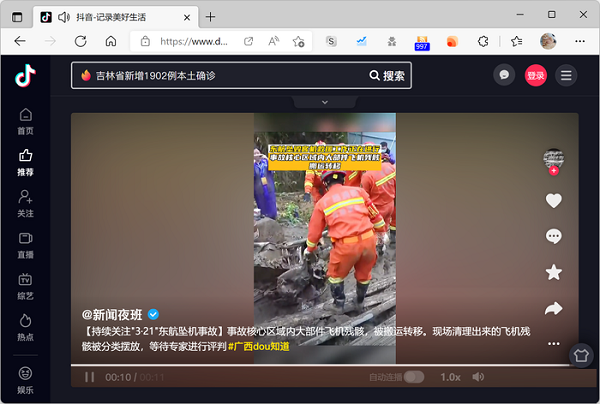
Task: Click the address bar URL
Action: click(194, 41)
